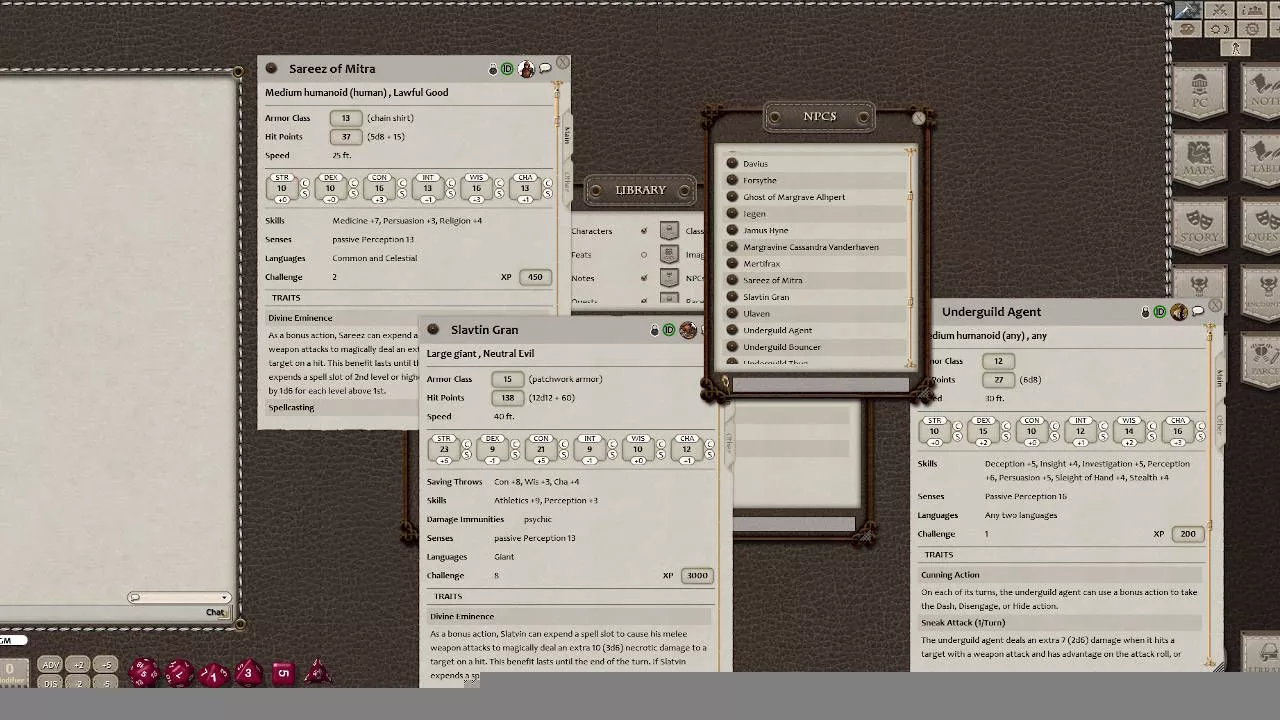Image resolution: width=1280 pixels, height=720 pixels.
Task: Click the crossed swords toolbar icon
Action: tap(1218, 10)
